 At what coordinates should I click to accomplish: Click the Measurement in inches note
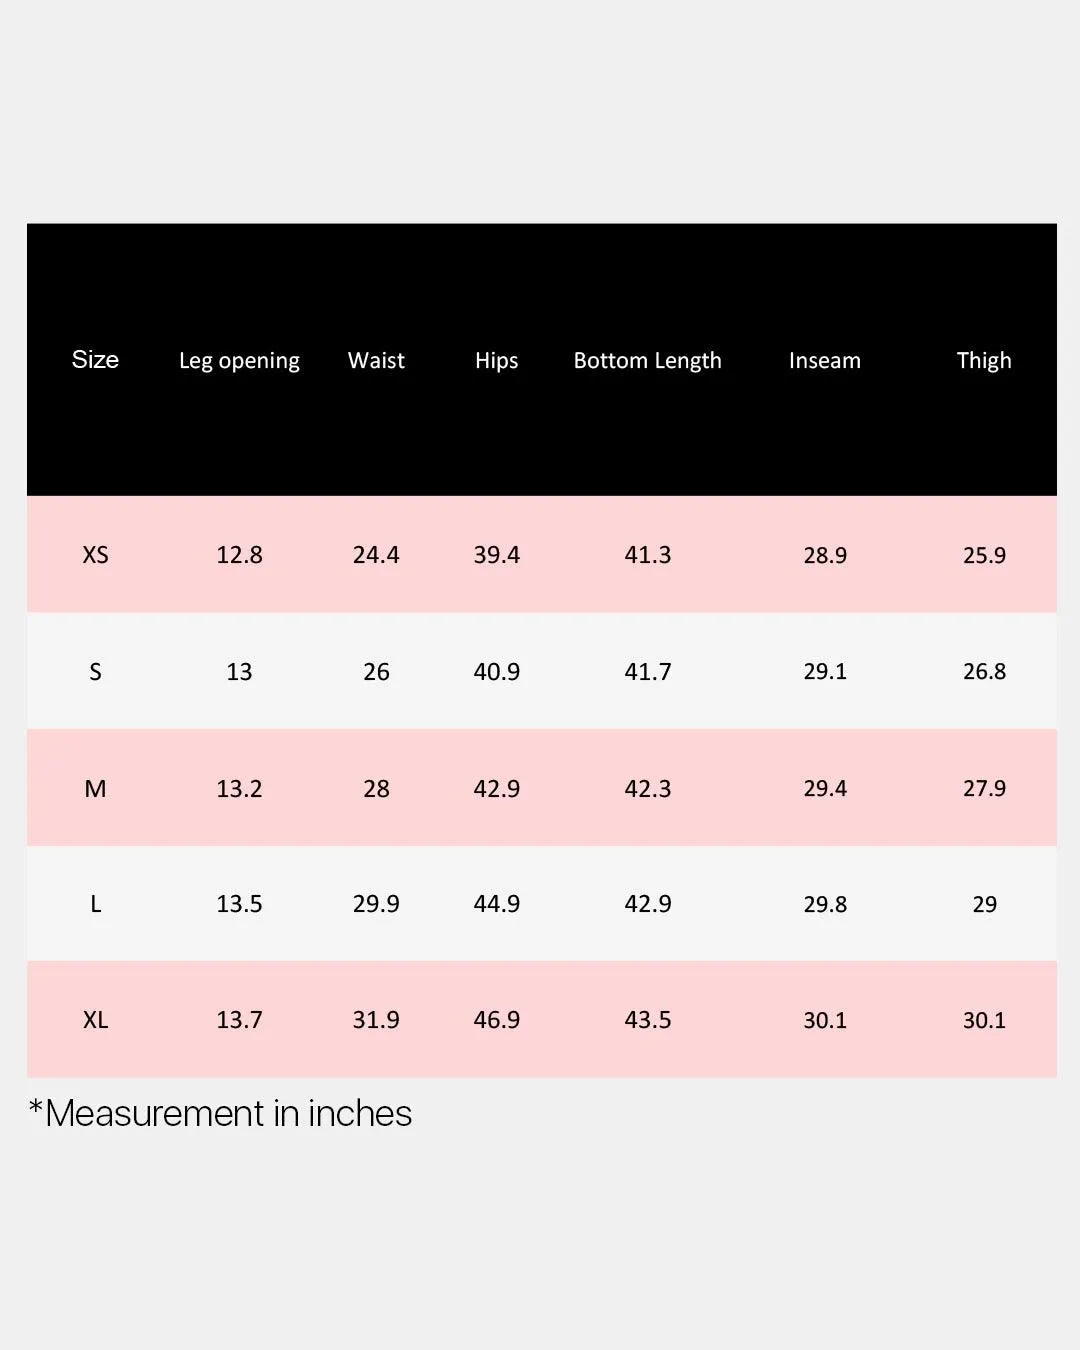[220, 1113]
